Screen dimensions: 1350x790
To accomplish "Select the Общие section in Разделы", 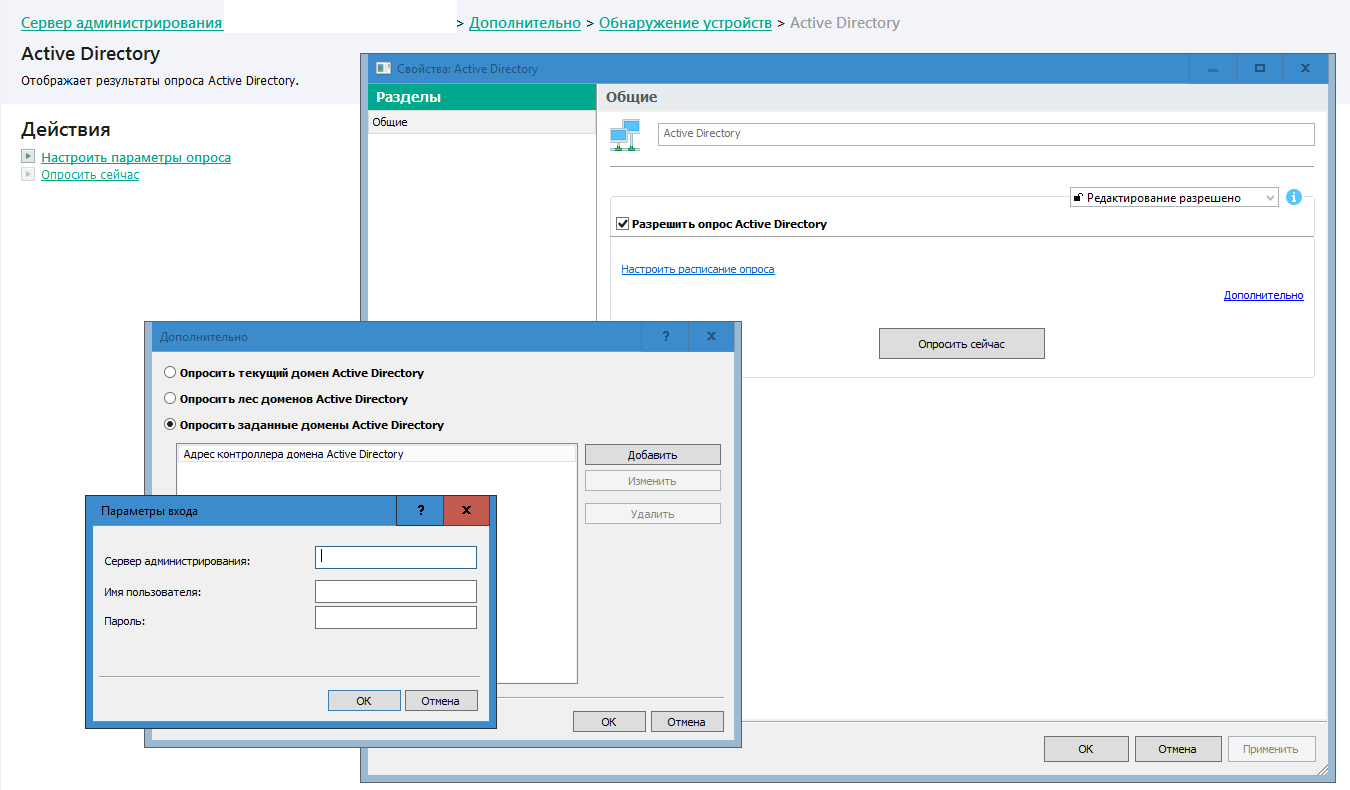I will click(482, 122).
